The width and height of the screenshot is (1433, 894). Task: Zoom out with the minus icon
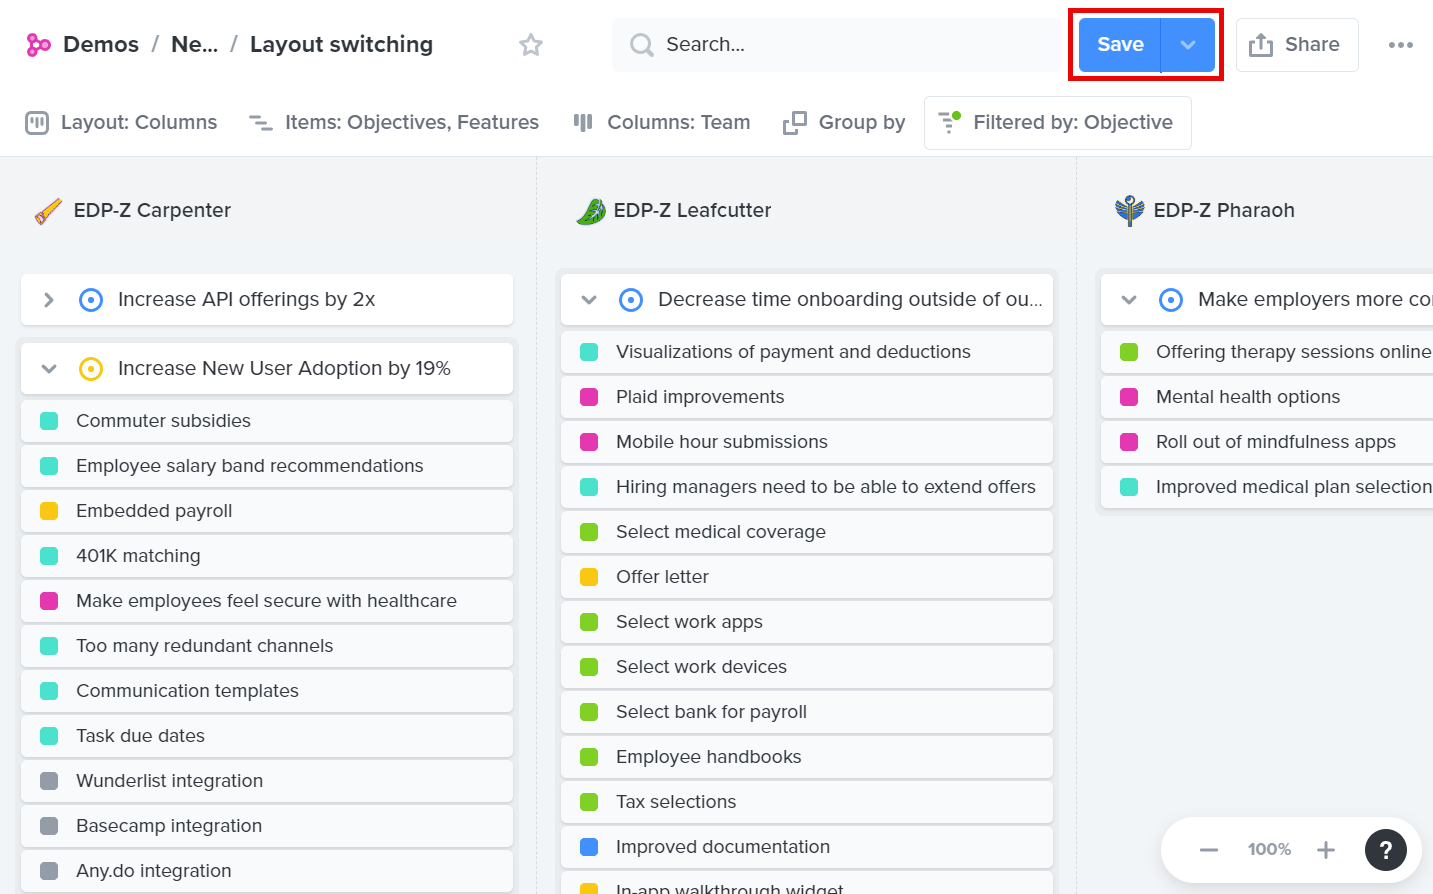(1209, 849)
